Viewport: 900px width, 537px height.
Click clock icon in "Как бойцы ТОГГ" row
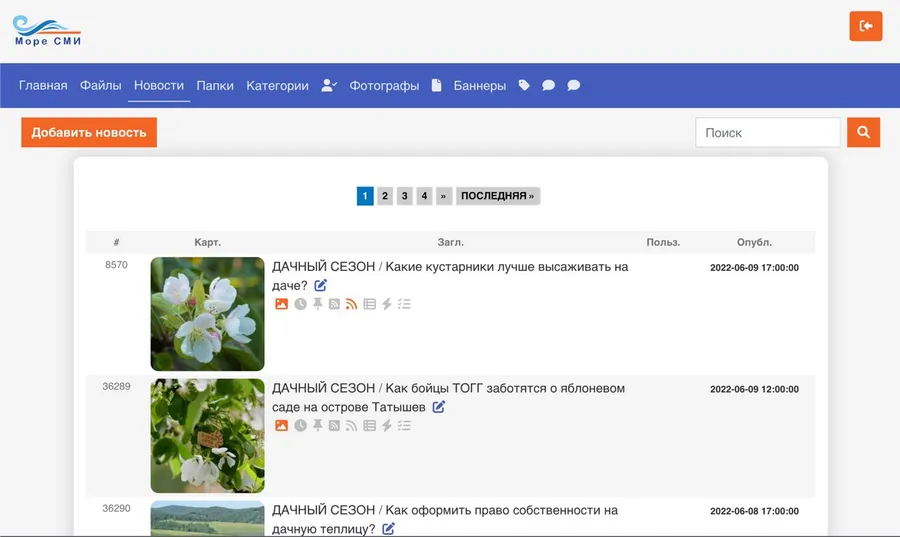point(300,426)
